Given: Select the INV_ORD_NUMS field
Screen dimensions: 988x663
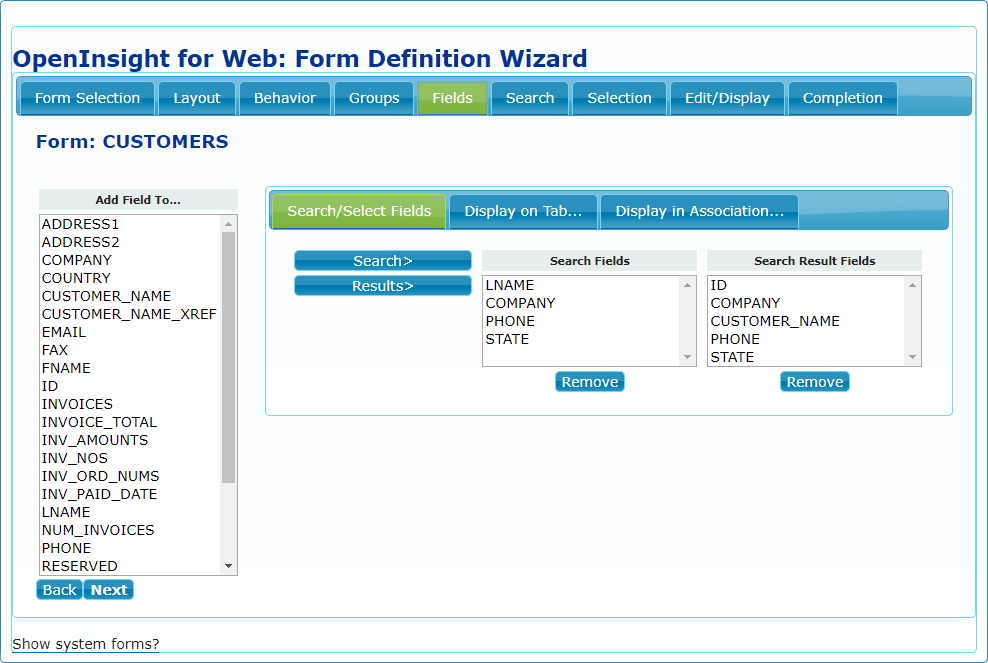Looking at the screenshot, I should [130, 476].
